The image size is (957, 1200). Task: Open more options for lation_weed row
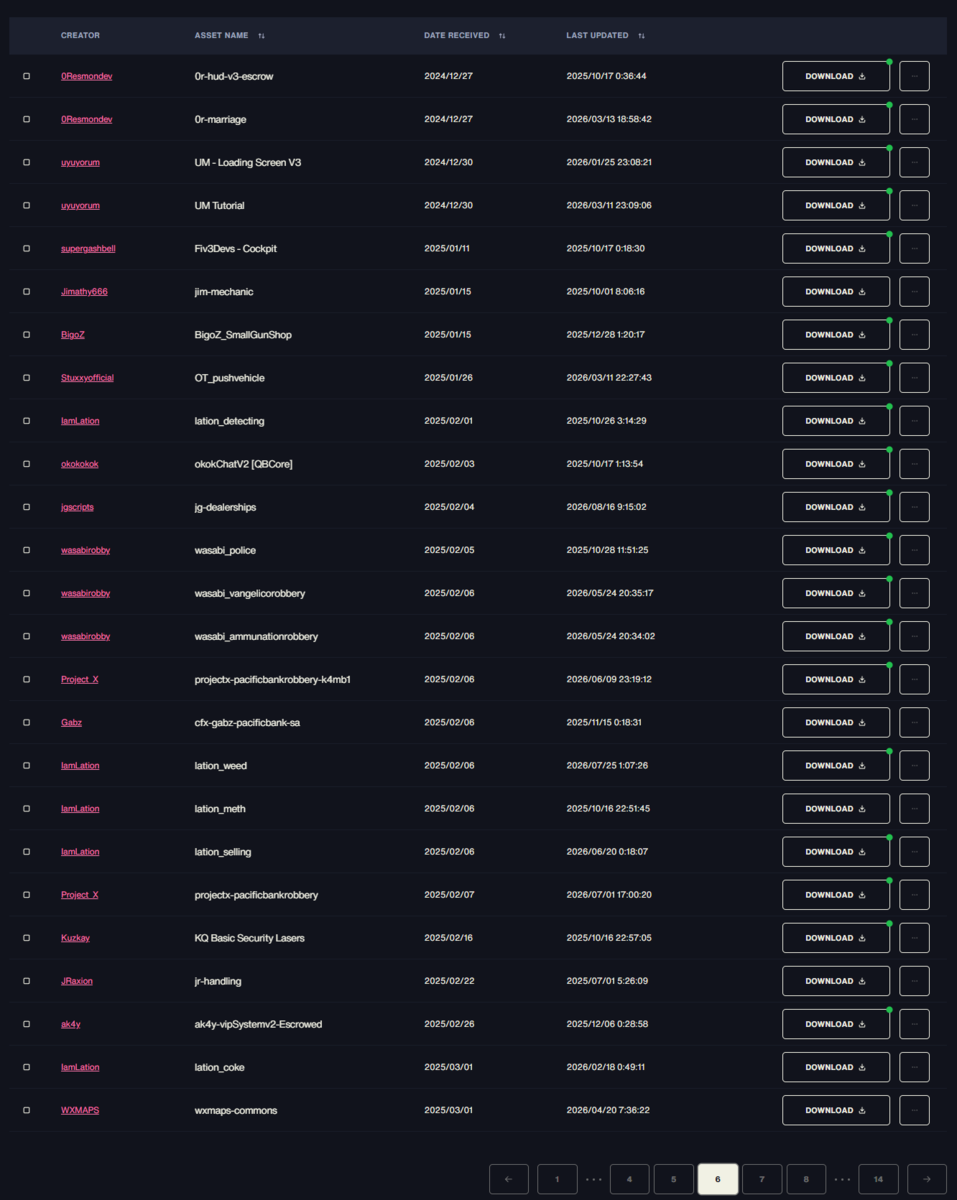914,766
